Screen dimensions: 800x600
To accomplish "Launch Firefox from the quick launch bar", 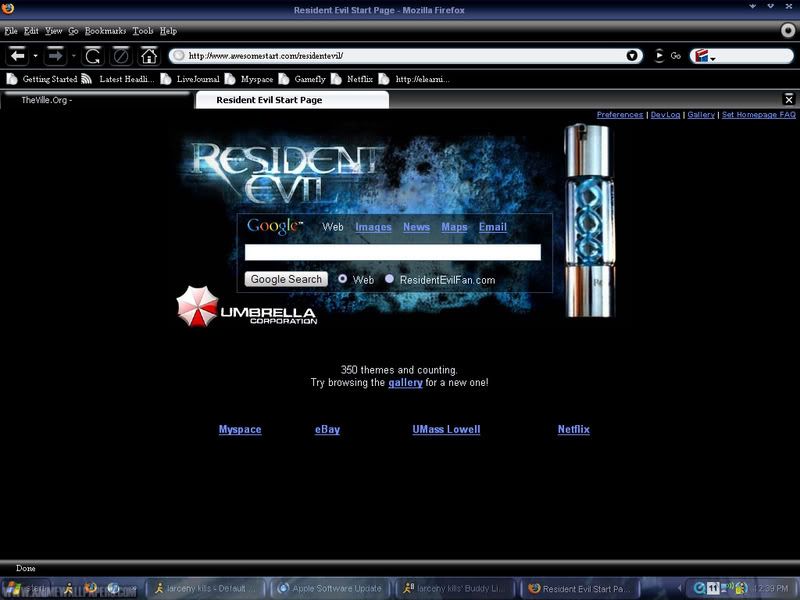I will [91, 588].
